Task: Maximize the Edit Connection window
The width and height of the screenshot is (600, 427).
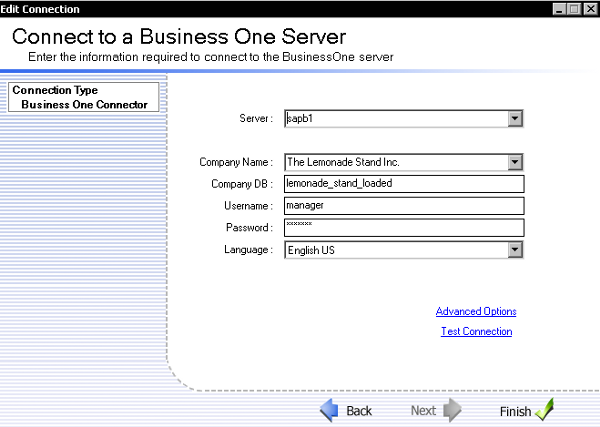Action: point(574,9)
